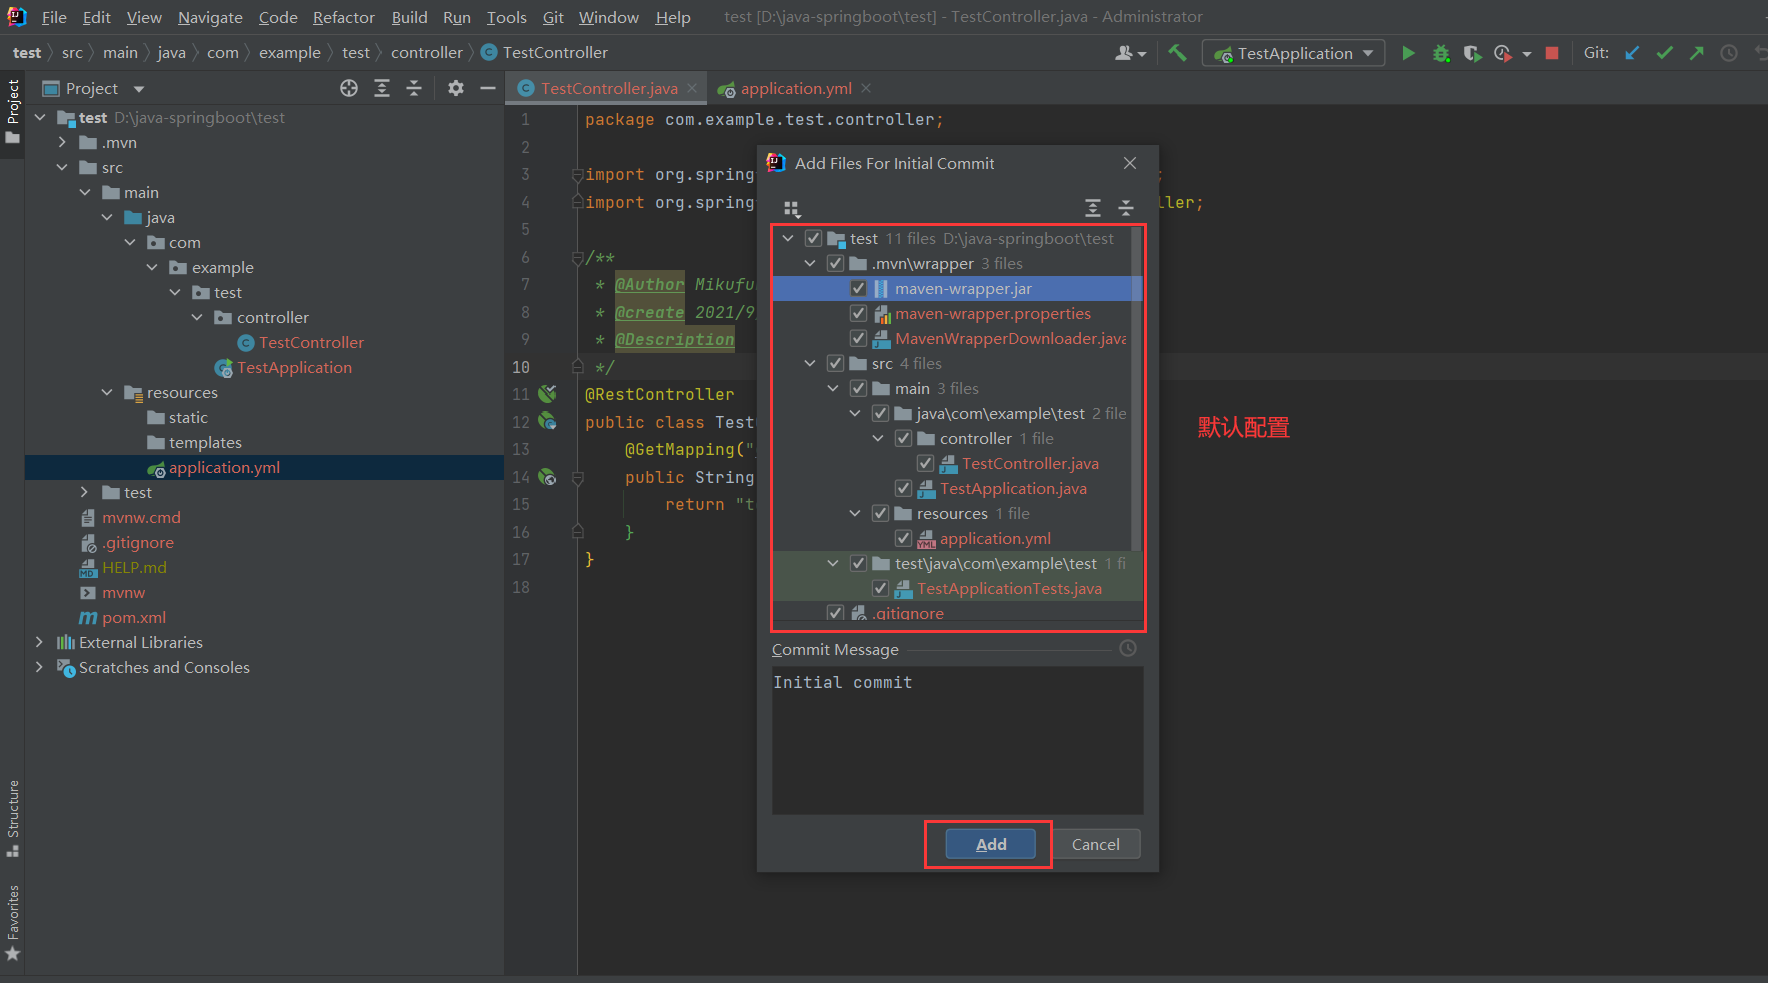The width and height of the screenshot is (1768, 983).
Task: Uncheck maven-wrapper.properties checkbox
Action: pos(858,313)
